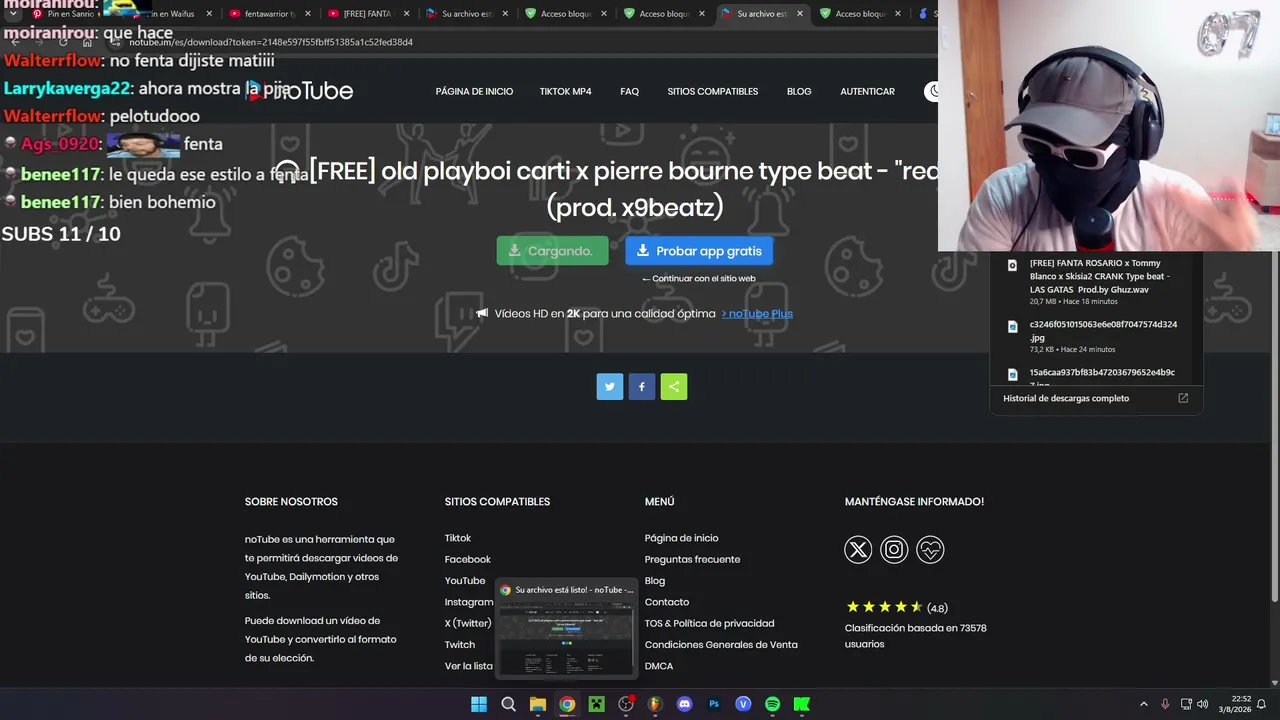Click the heart-pulse status icon

pyautogui.click(x=930, y=549)
